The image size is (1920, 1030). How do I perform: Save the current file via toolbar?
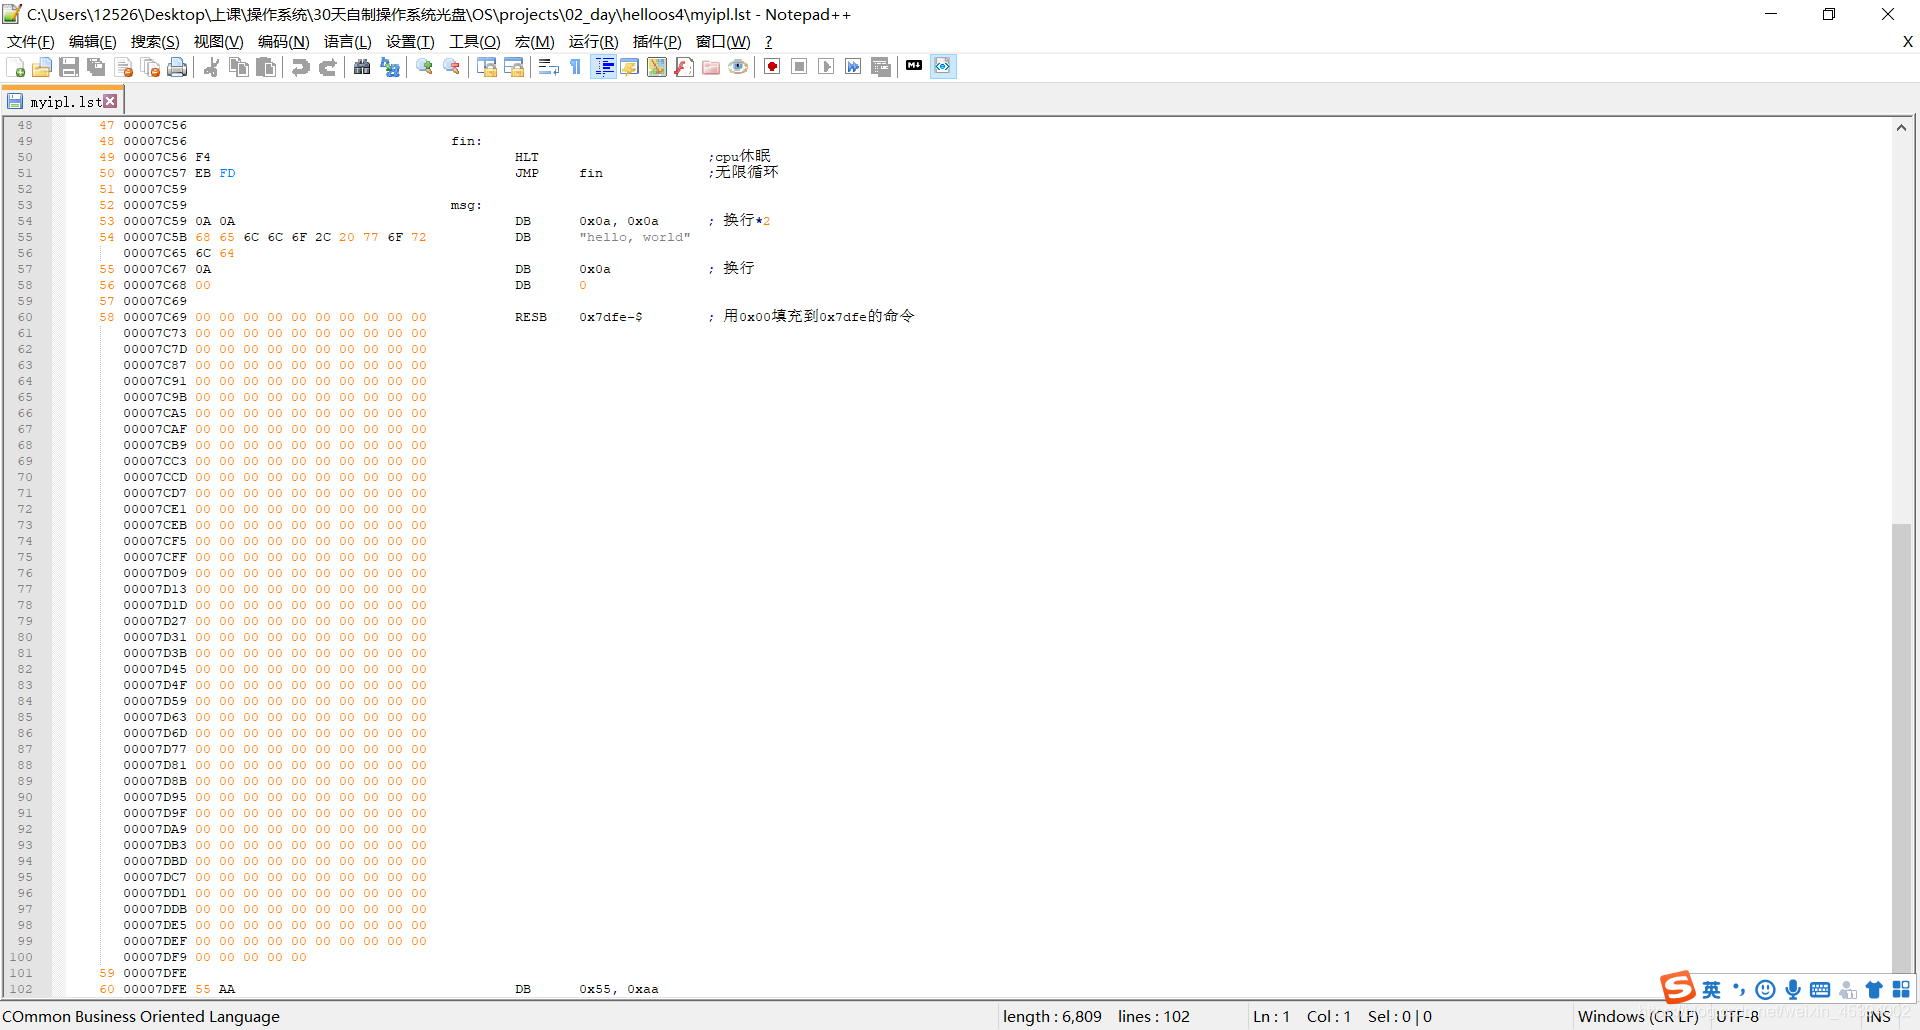pos(69,67)
